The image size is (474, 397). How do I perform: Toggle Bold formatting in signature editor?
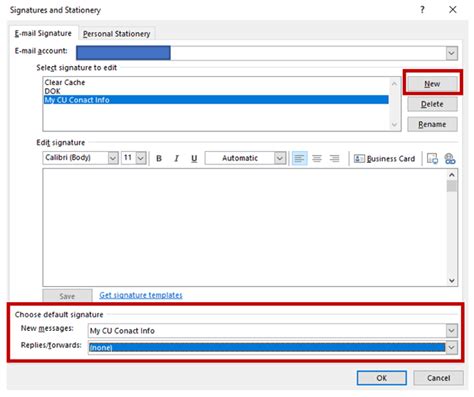click(x=159, y=158)
